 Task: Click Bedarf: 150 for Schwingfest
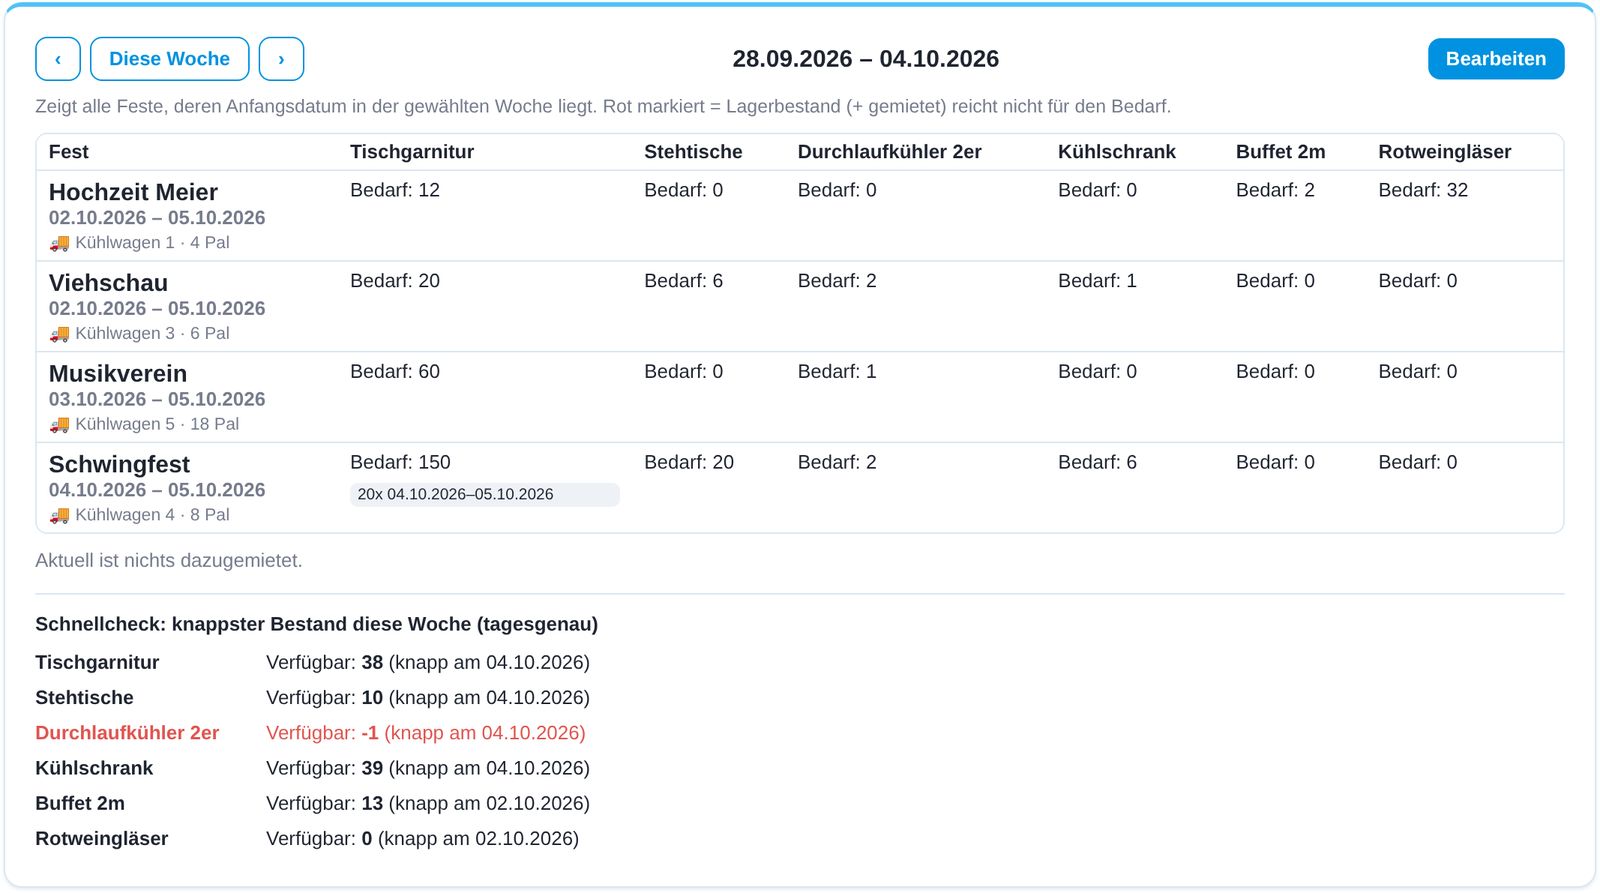point(400,462)
